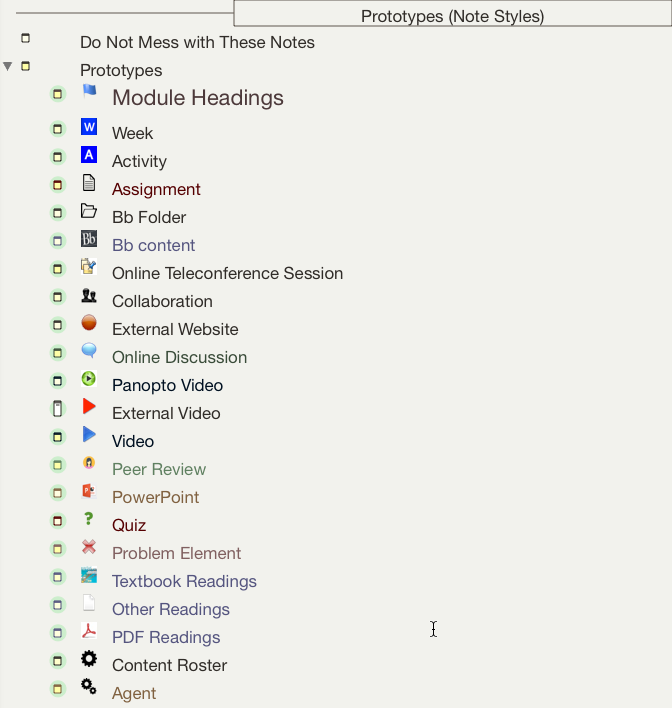Click the green play badge of Panopto Video
Image resolution: width=672 pixels, height=708 pixels.
(89, 378)
